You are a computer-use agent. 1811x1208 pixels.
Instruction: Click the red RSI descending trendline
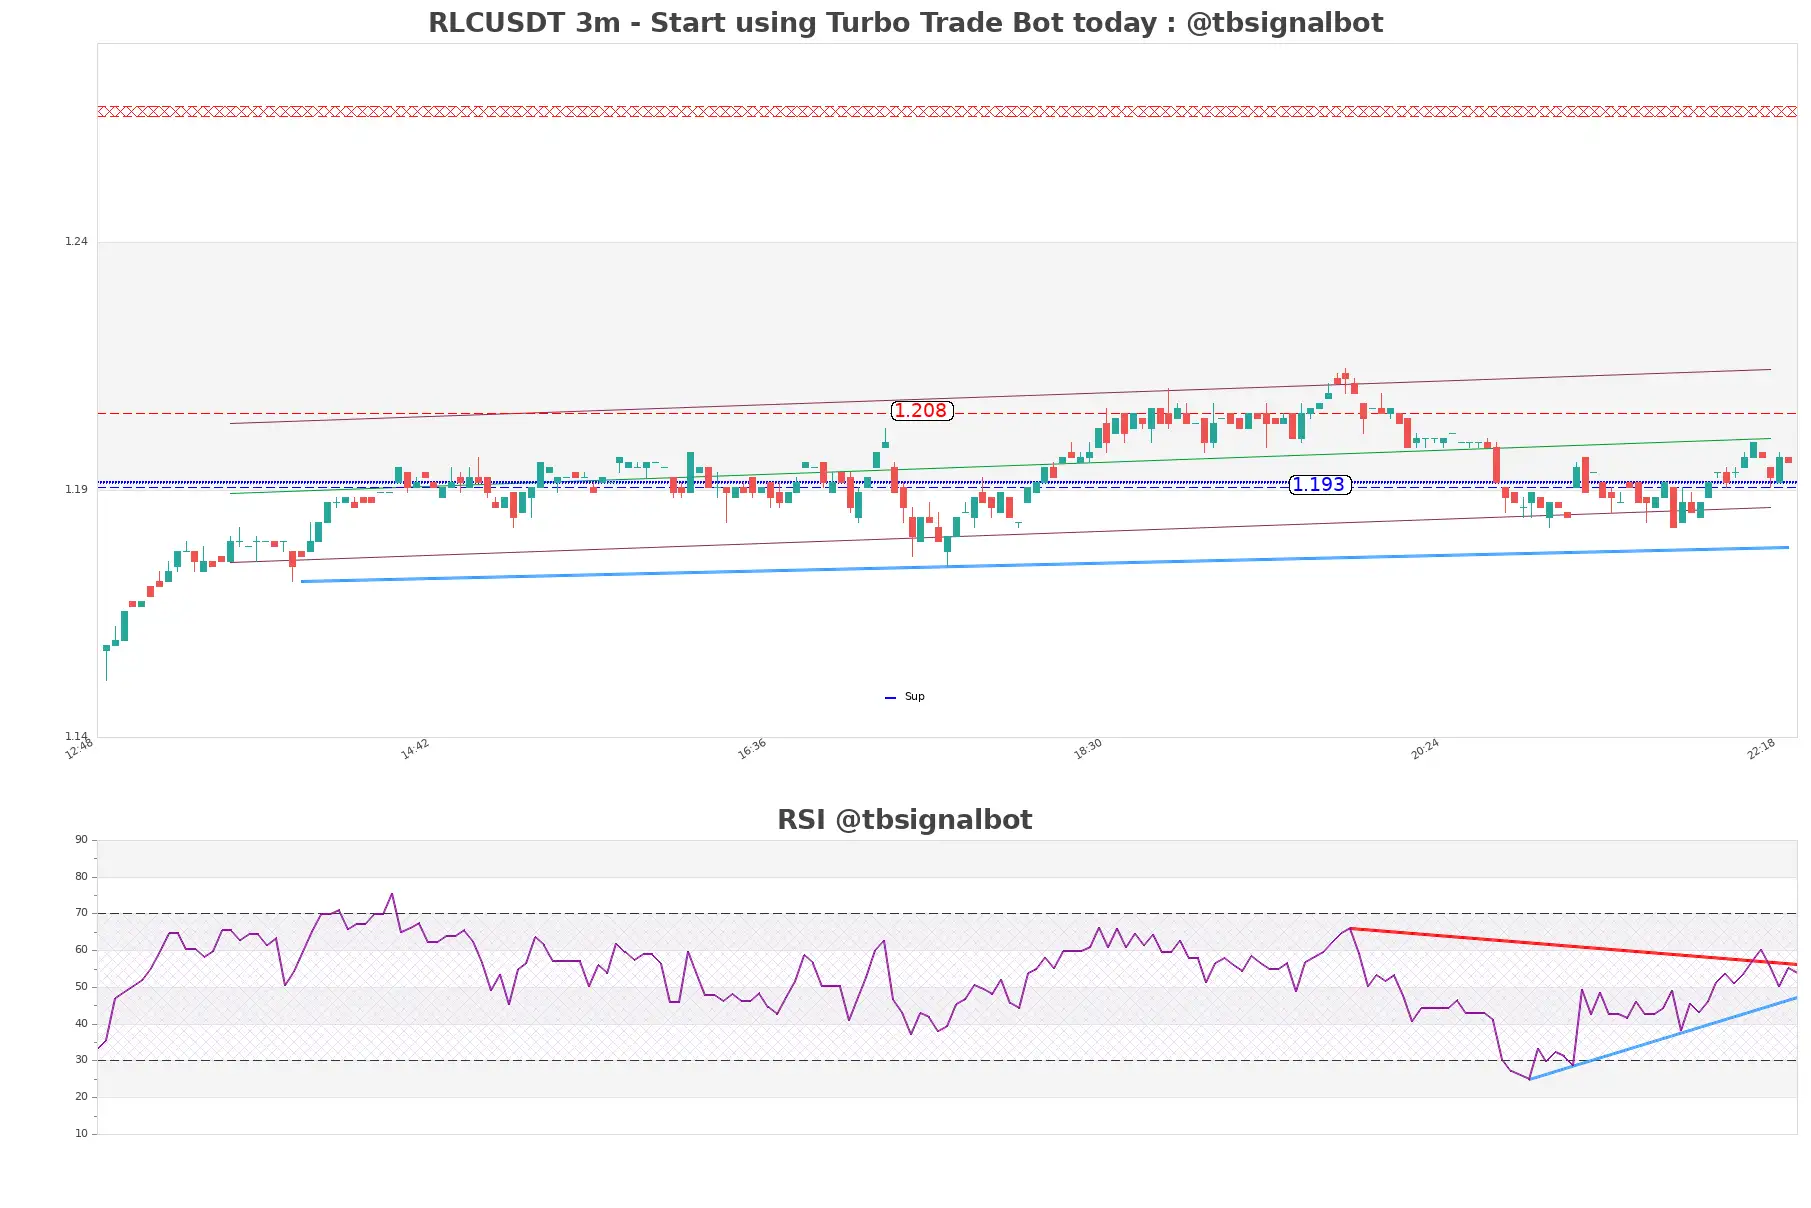1573,947
